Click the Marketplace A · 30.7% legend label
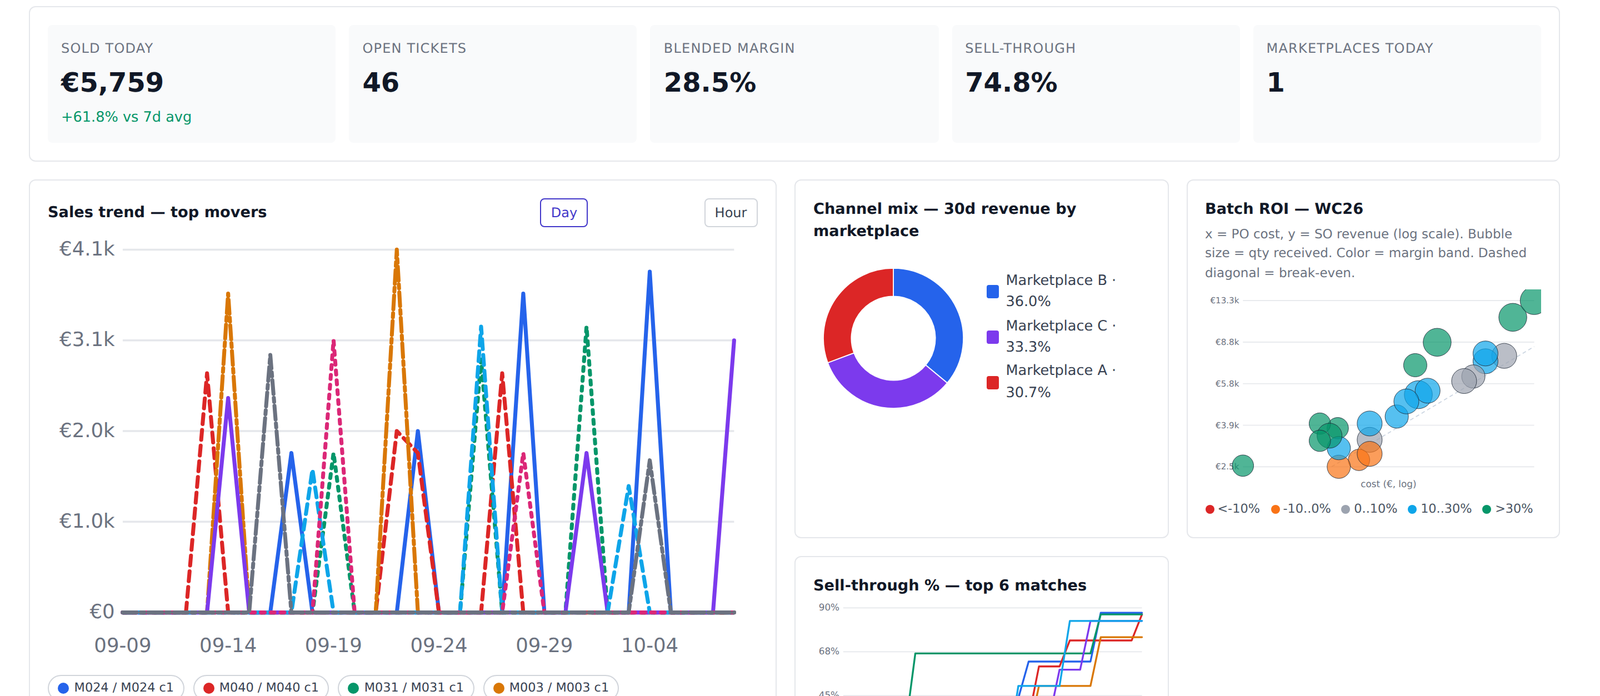Viewport: 1600px width, 696px height. 1061,381
